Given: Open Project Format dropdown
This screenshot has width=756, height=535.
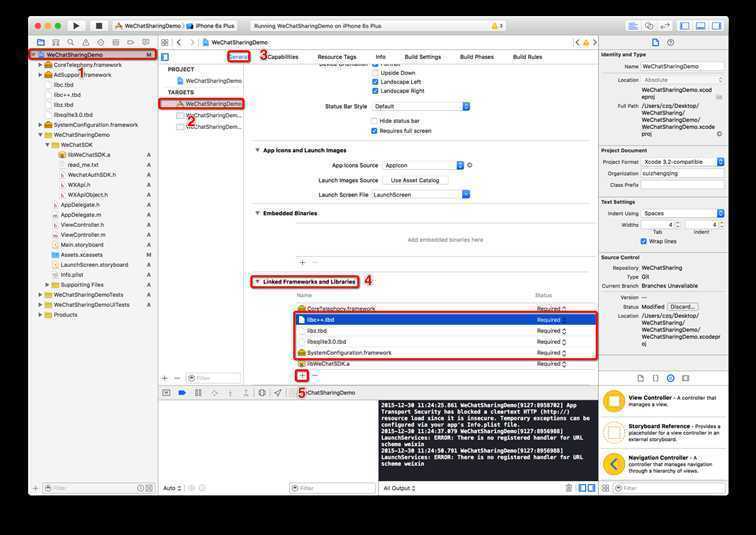Looking at the screenshot, I should point(683,162).
